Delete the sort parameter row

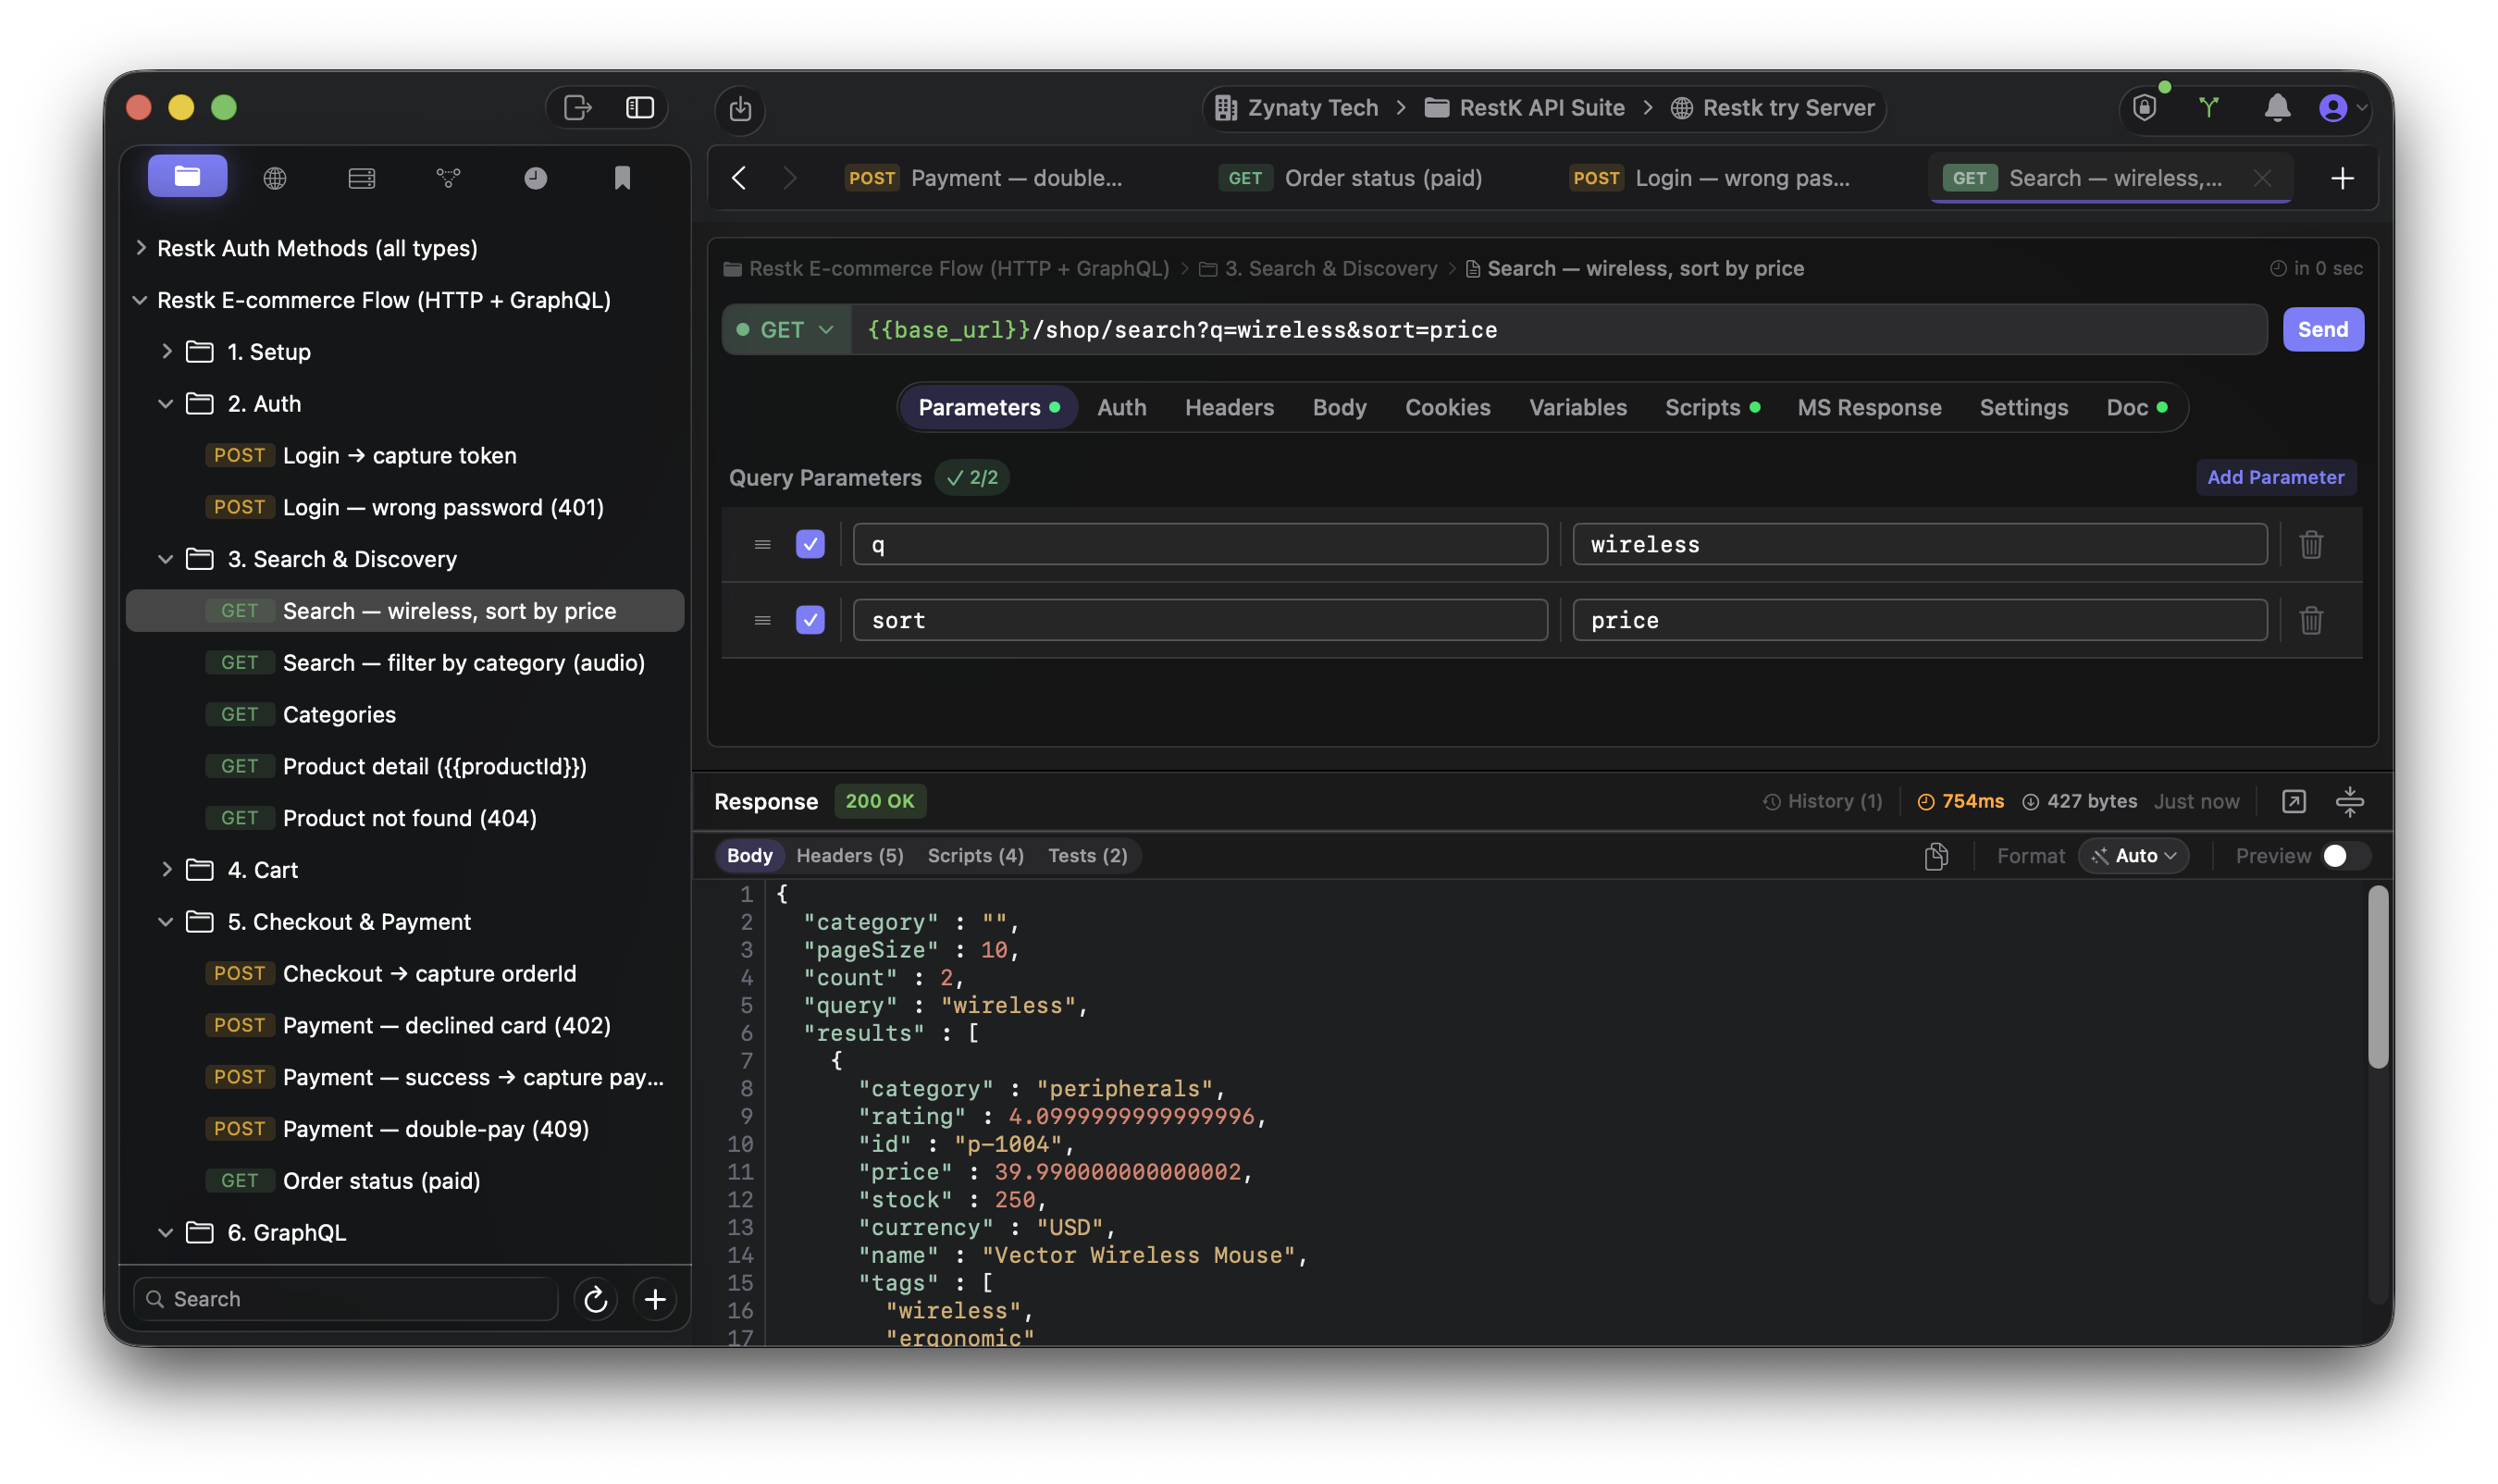[2310, 620]
